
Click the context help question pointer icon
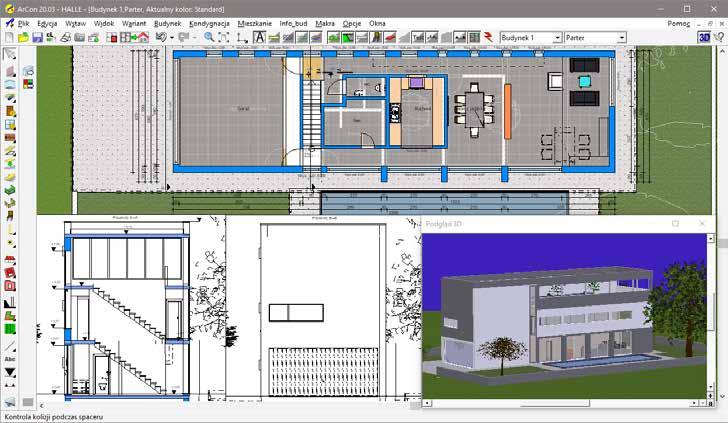[719, 38]
